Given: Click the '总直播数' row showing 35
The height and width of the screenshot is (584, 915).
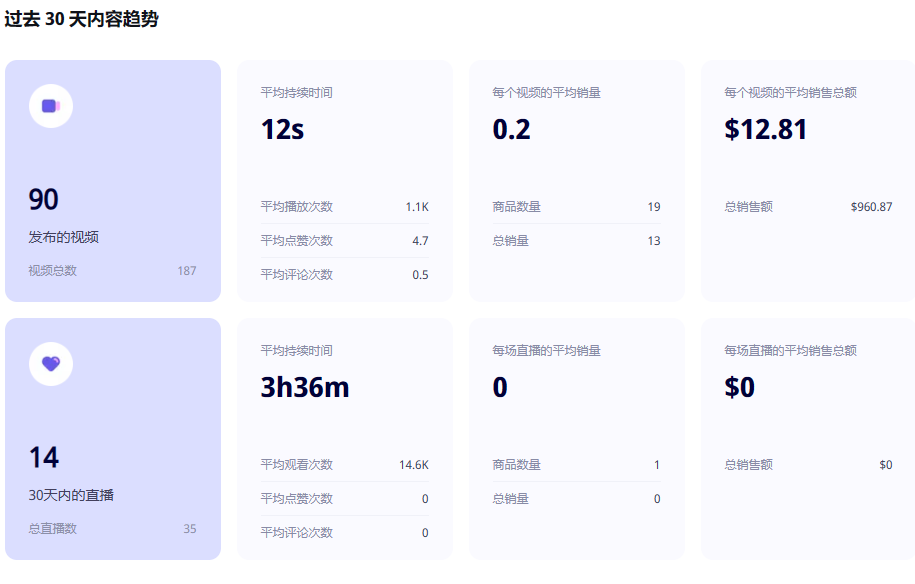Looking at the screenshot, I should click(112, 528).
